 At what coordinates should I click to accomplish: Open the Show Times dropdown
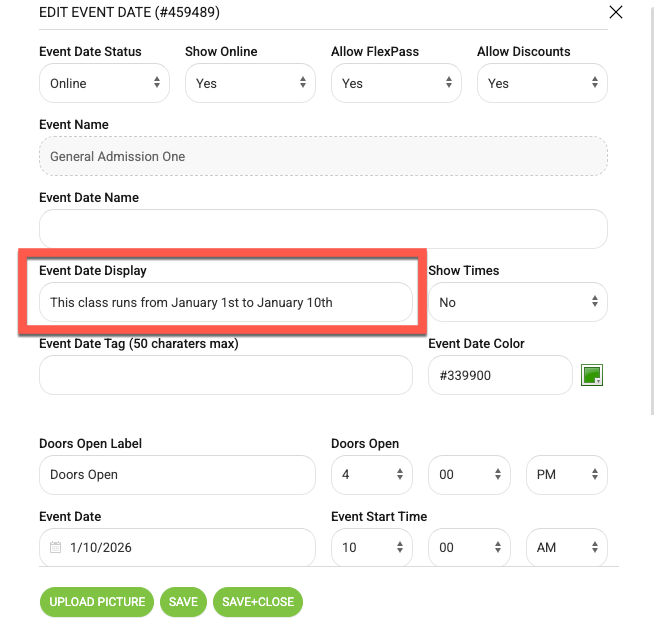(518, 302)
